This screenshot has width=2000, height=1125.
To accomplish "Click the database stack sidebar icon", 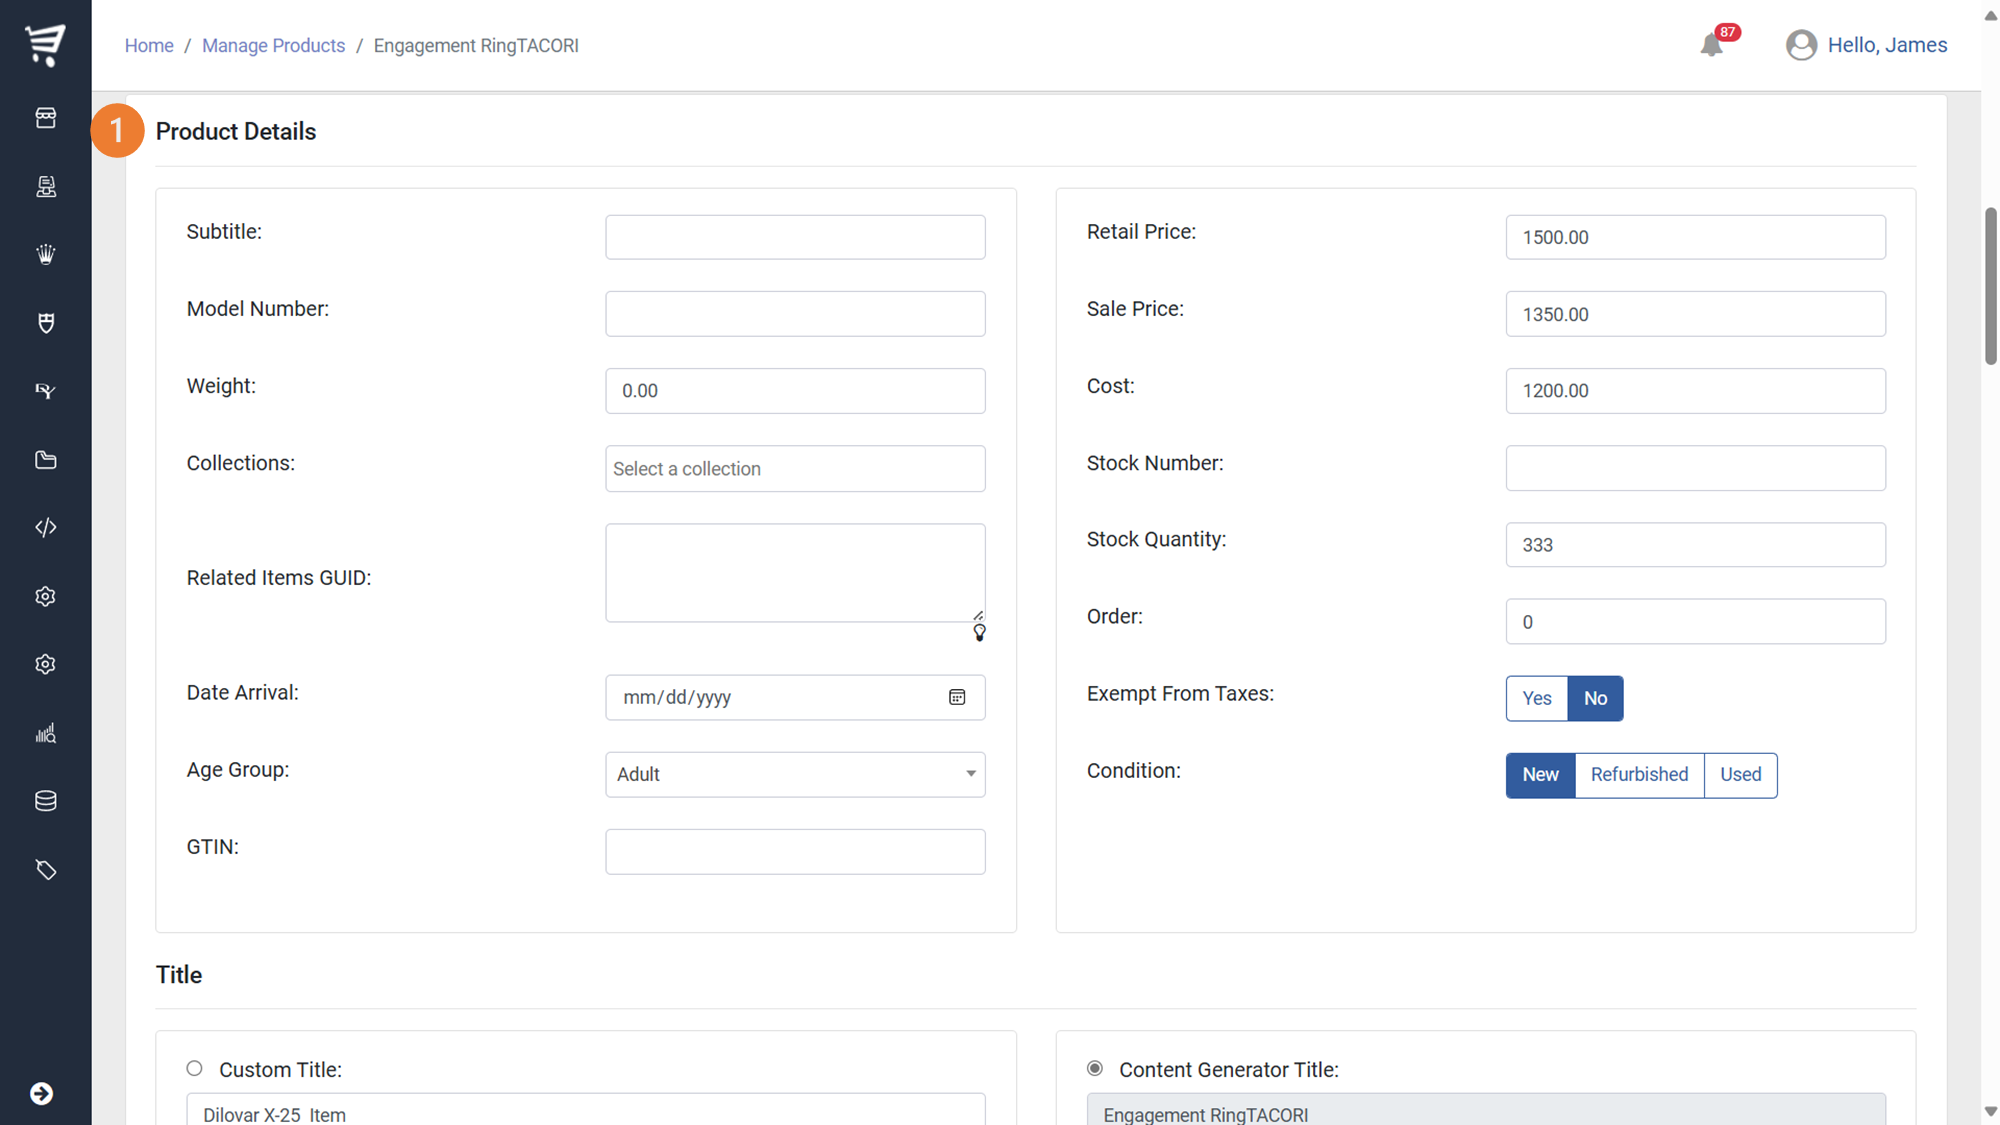I will pos(45,801).
